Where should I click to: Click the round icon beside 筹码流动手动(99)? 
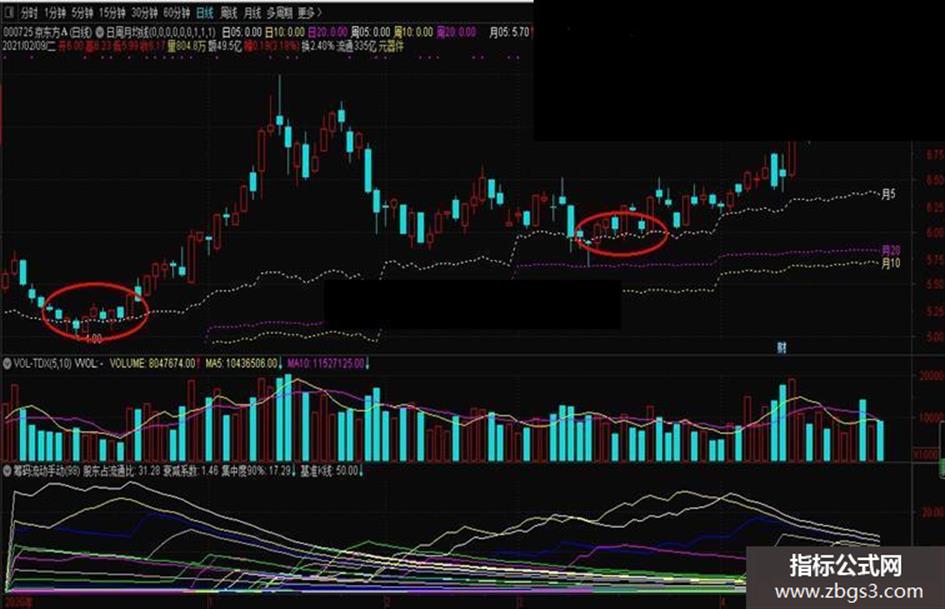click(x=7, y=470)
